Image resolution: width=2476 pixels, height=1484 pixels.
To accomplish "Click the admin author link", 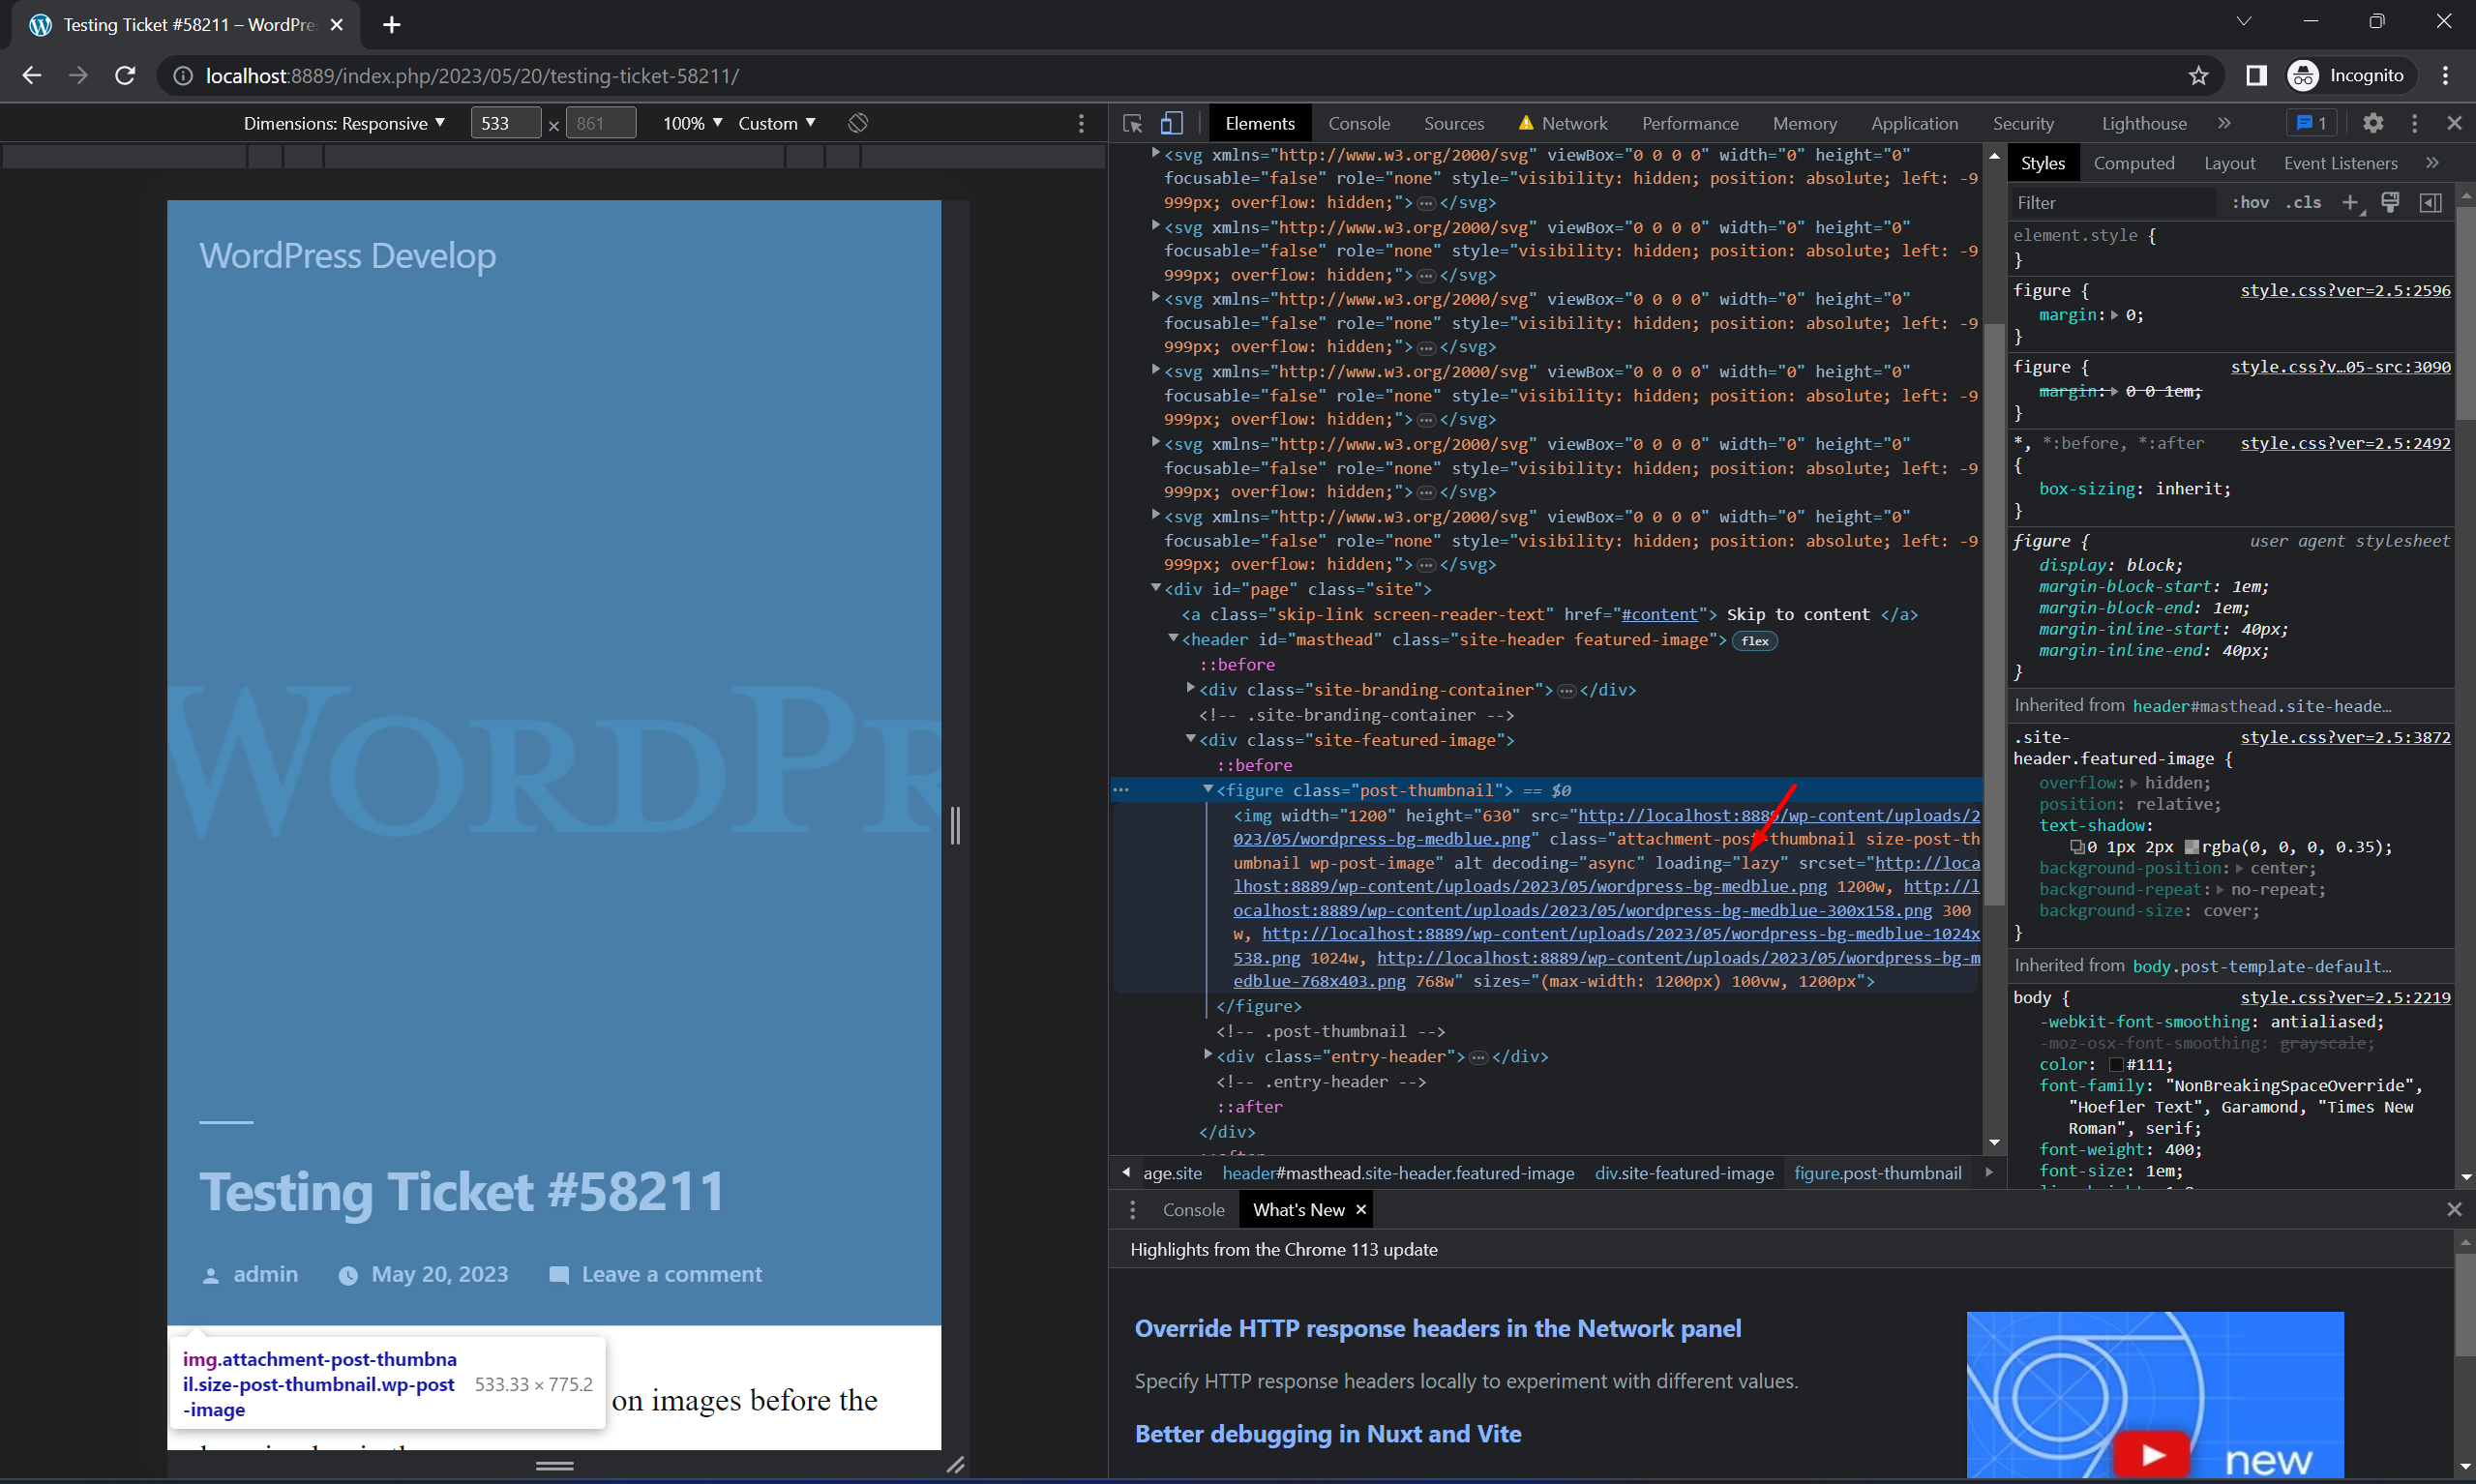I will [x=265, y=1274].
